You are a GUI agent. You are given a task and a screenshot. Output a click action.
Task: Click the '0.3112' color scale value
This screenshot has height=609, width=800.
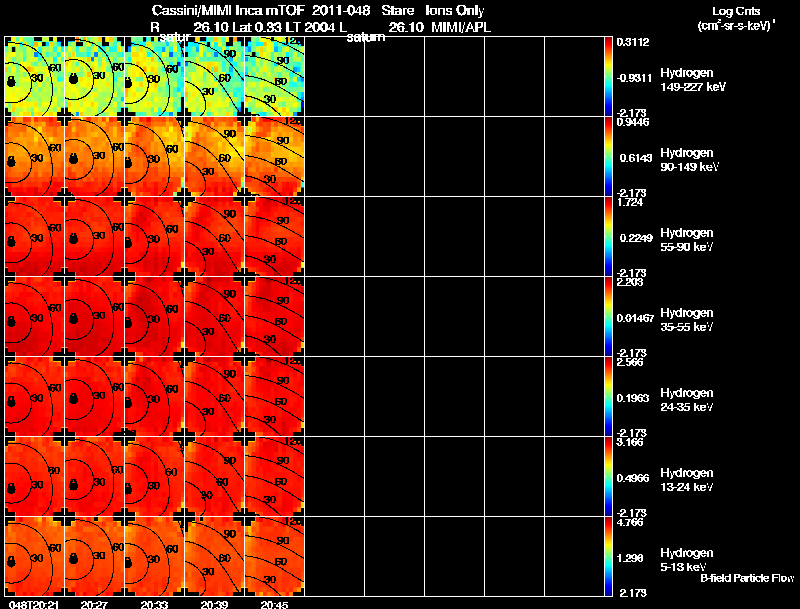pyautogui.click(x=633, y=42)
